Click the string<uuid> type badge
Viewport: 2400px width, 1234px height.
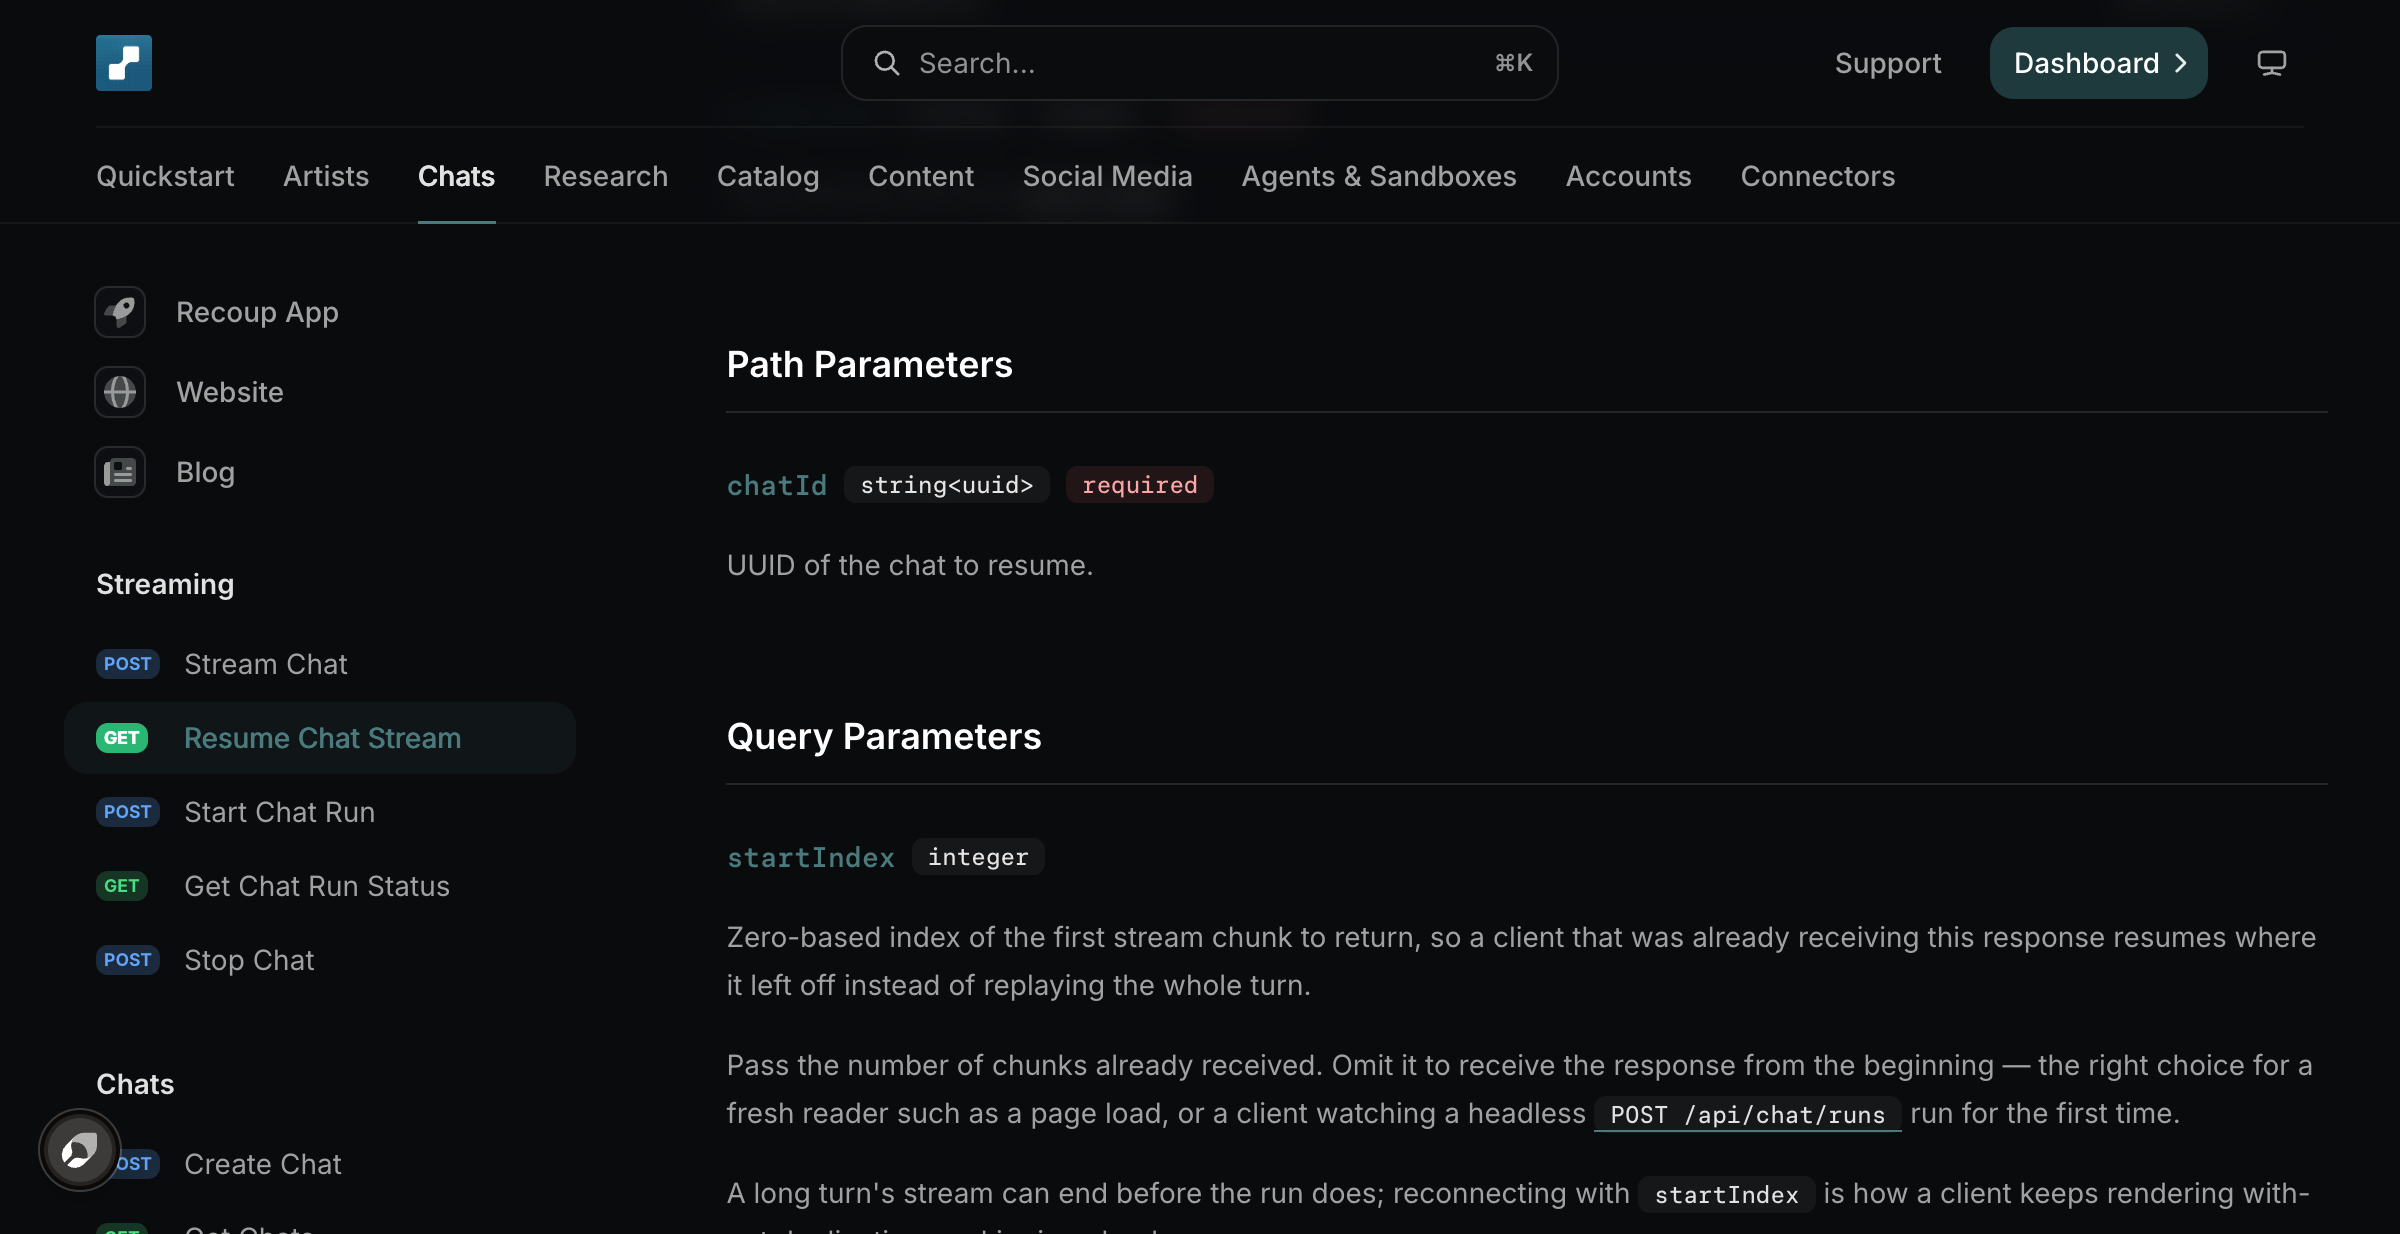point(946,485)
